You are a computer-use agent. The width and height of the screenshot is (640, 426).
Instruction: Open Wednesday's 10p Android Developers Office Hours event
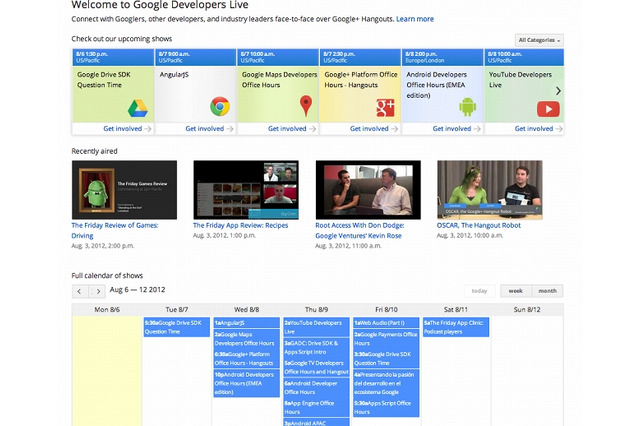pyautogui.click(x=247, y=383)
